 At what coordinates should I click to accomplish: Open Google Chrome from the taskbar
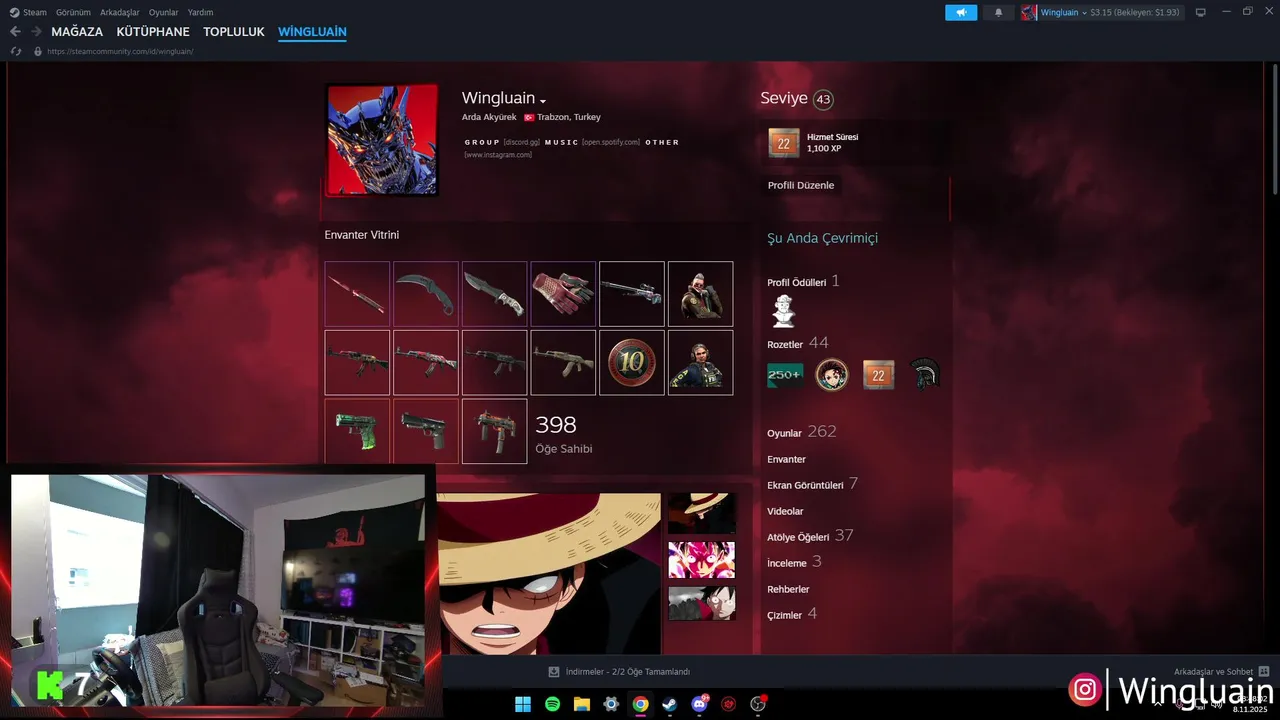tap(641, 704)
